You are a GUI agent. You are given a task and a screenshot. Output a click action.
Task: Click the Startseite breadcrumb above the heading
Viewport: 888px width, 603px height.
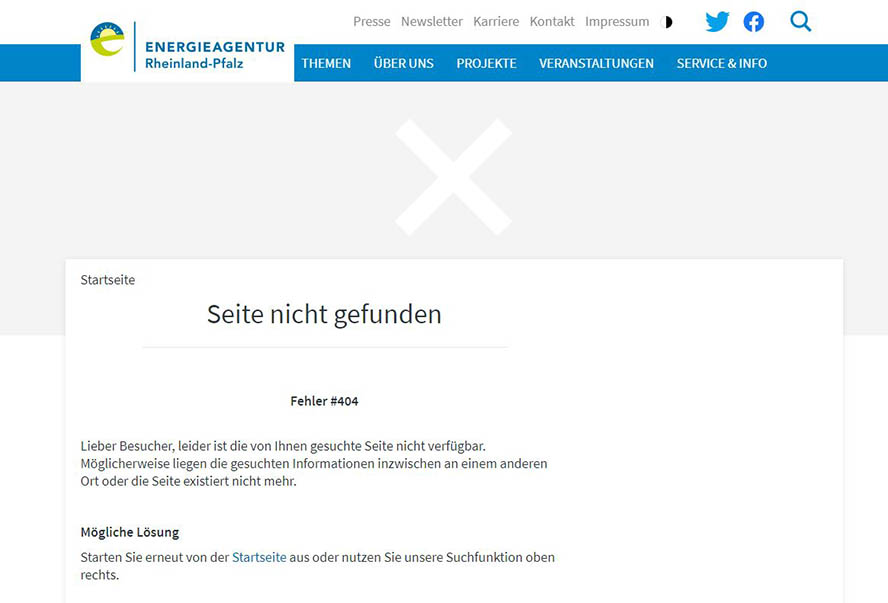pos(107,280)
